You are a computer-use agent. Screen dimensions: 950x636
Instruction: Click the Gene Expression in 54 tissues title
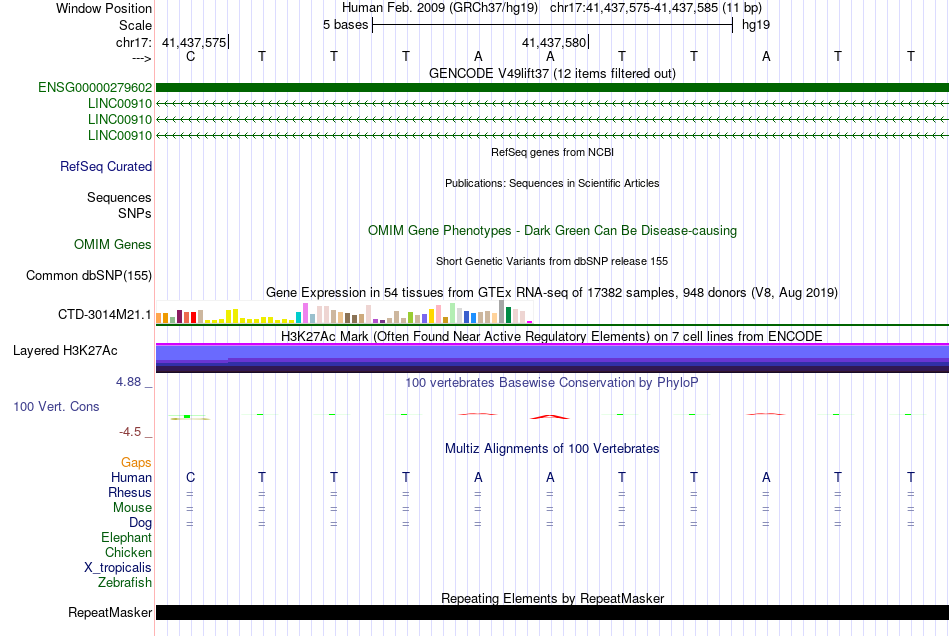[552, 293]
